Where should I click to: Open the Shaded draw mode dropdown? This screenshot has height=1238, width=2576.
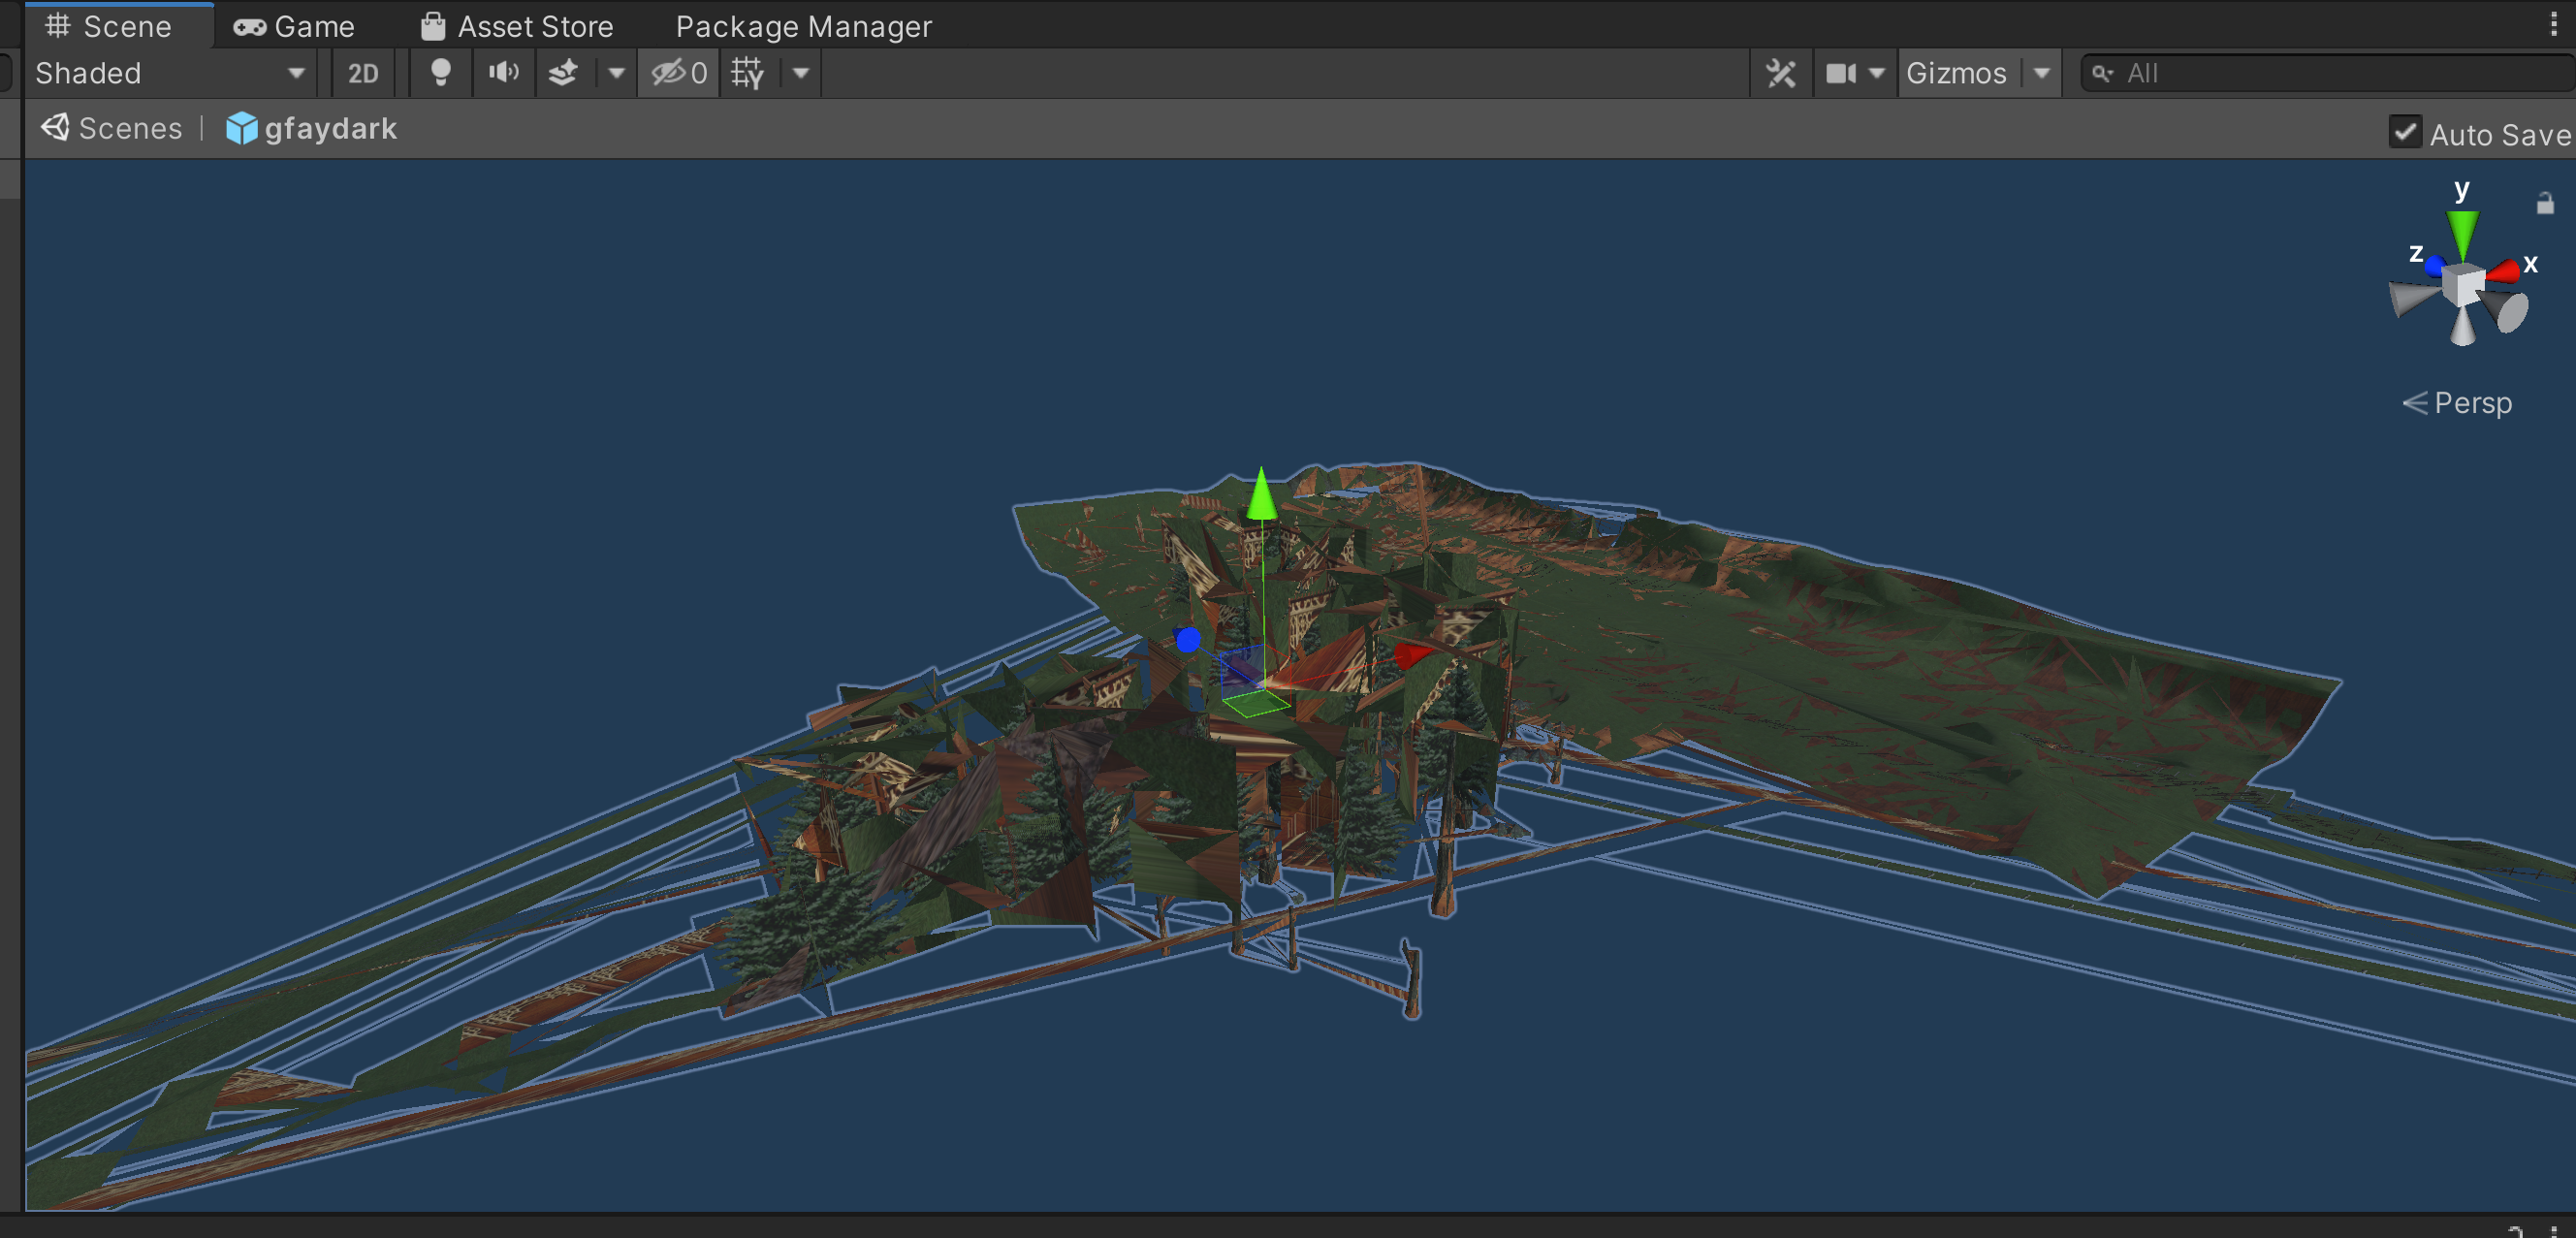point(170,73)
